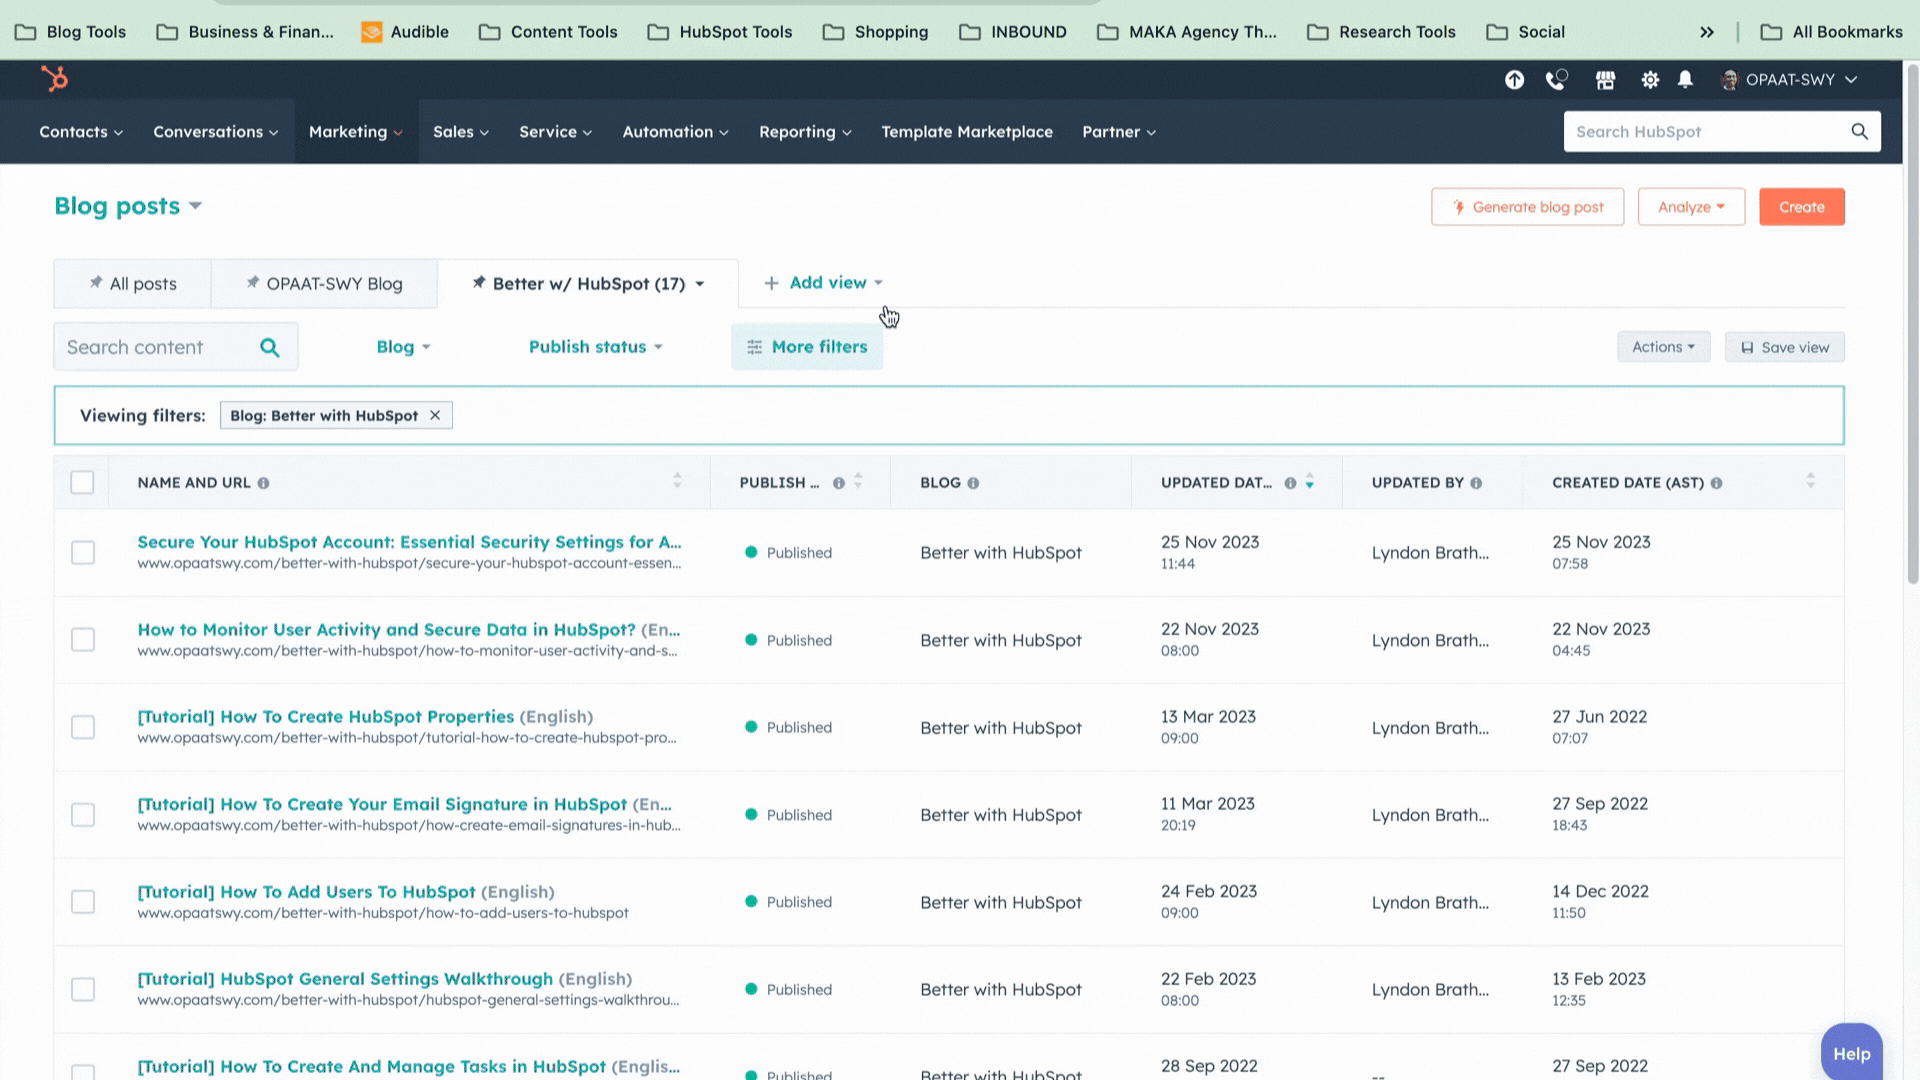Open the Analyze dropdown

(x=1691, y=207)
